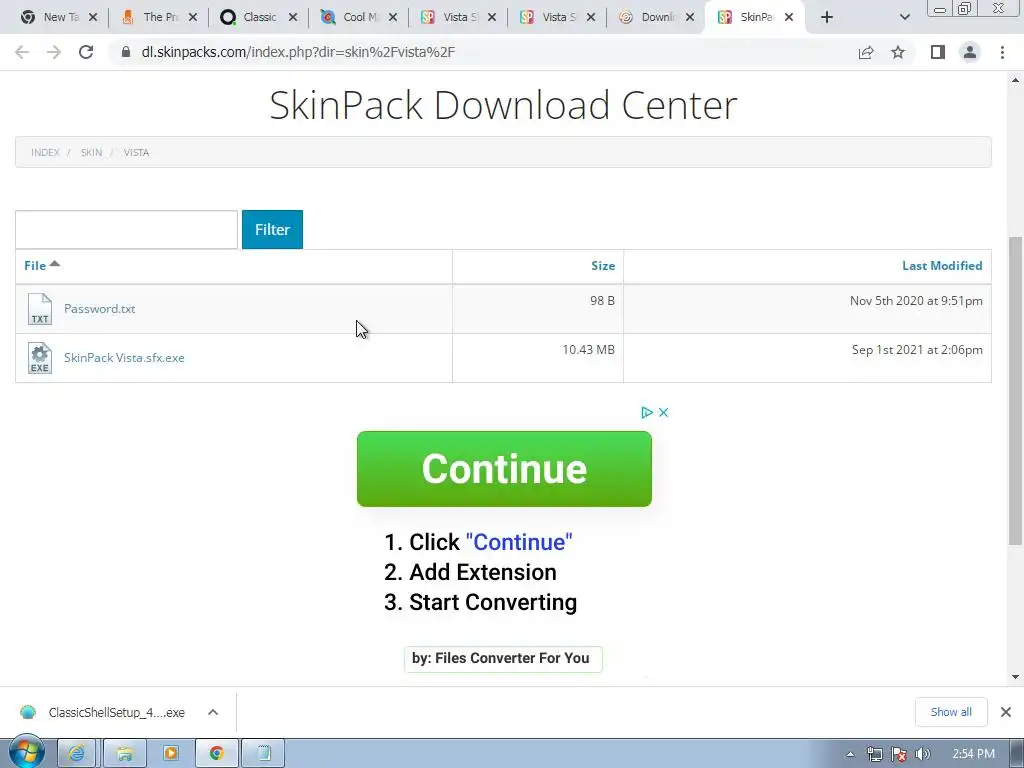
Task: Click the VISTA breadcrumb link
Action: point(136,152)
